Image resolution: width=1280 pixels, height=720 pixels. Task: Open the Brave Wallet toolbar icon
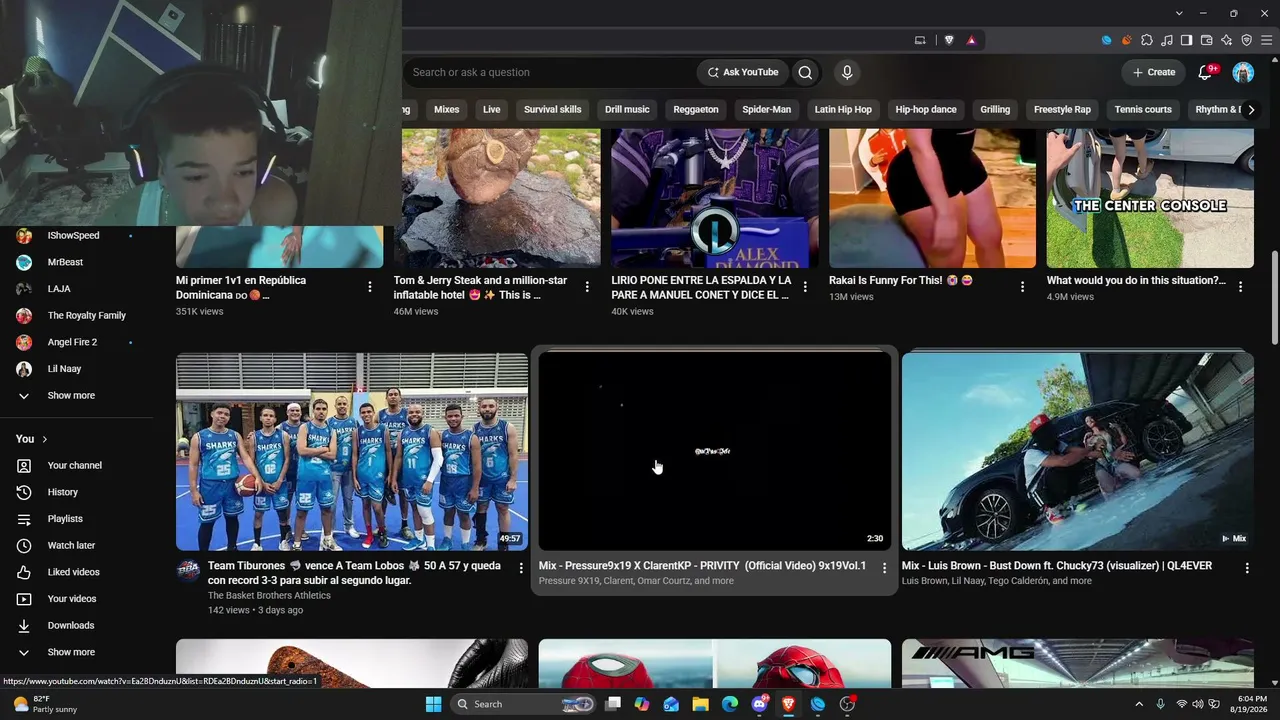point(1207,40)
